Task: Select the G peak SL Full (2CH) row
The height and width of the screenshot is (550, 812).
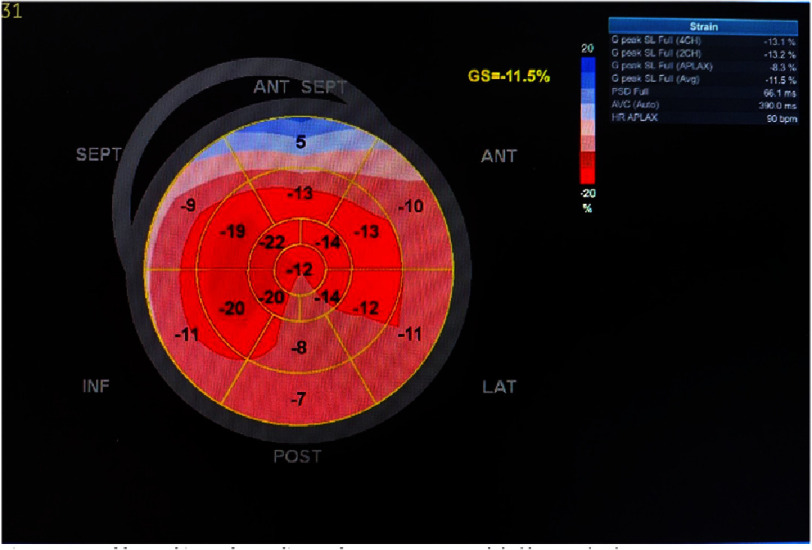Action: (703, 54)
